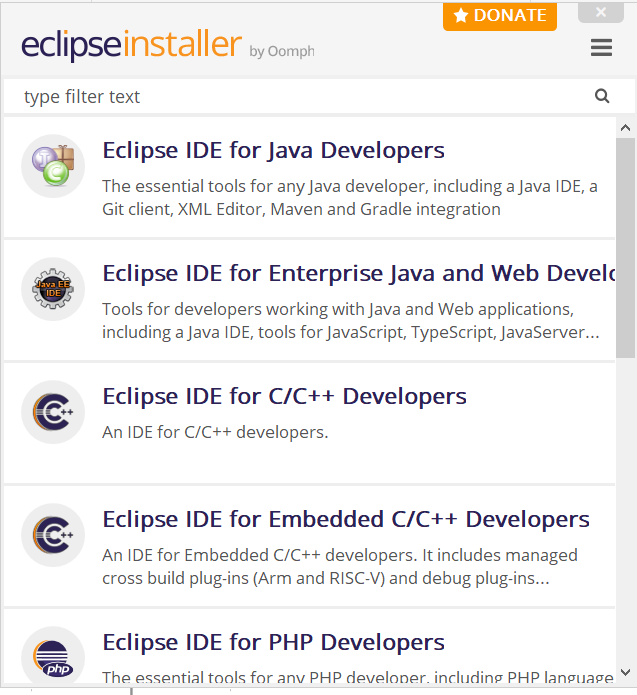Select Eclipse IDE for PHP Developers

(x=309, y=647)
